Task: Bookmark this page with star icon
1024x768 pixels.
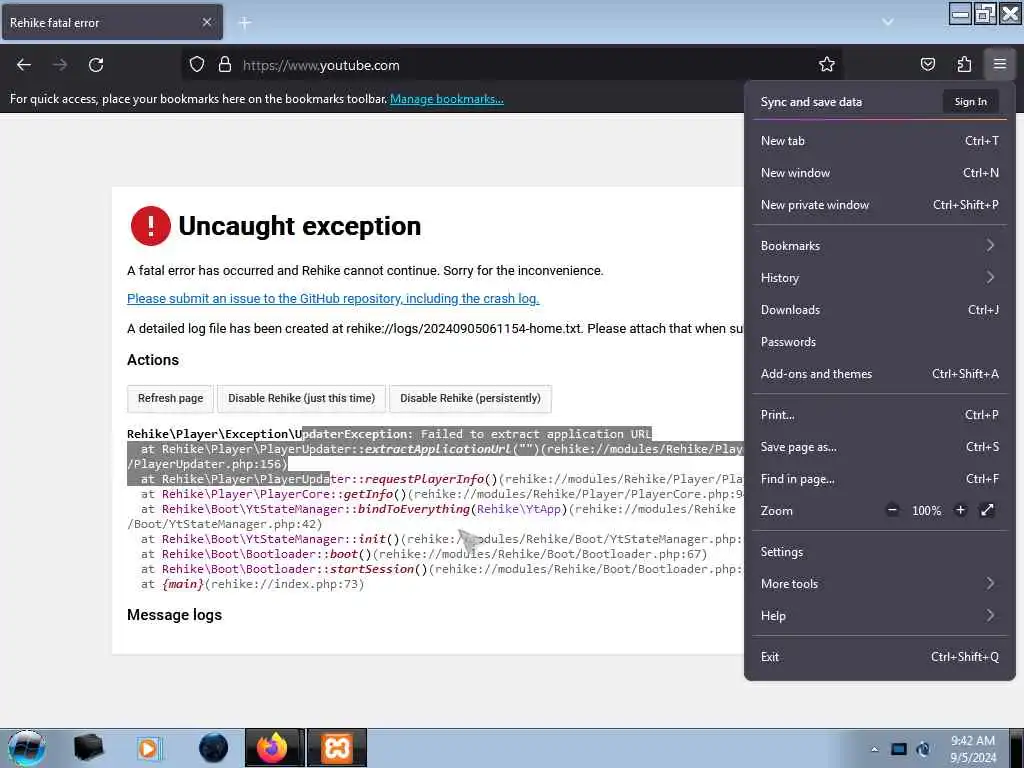Action: [x=827, y=64]
